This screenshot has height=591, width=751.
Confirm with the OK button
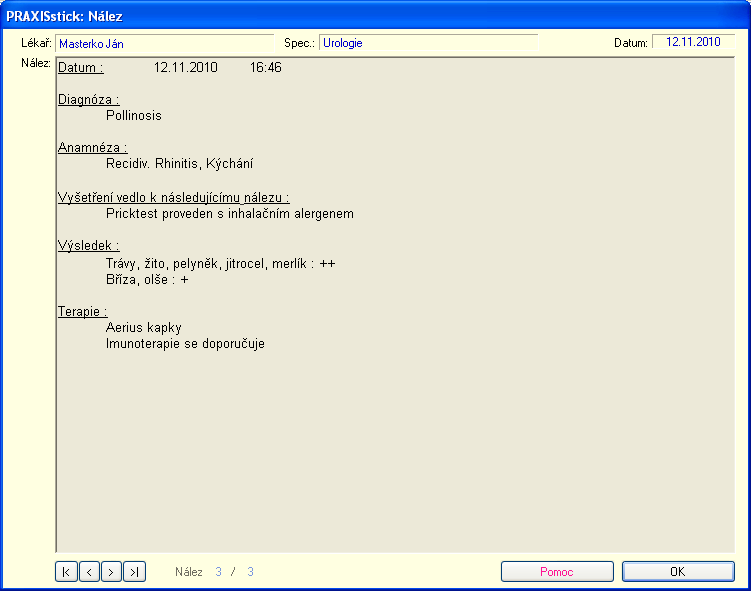coord(678,571)
